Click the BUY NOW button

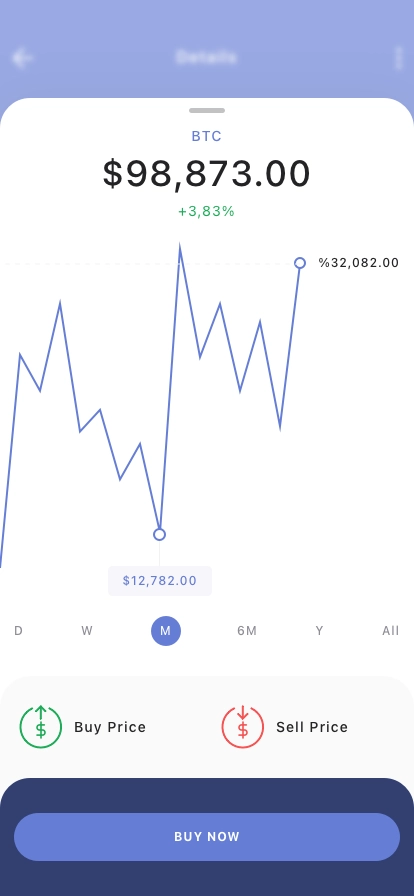pos(207,837)
